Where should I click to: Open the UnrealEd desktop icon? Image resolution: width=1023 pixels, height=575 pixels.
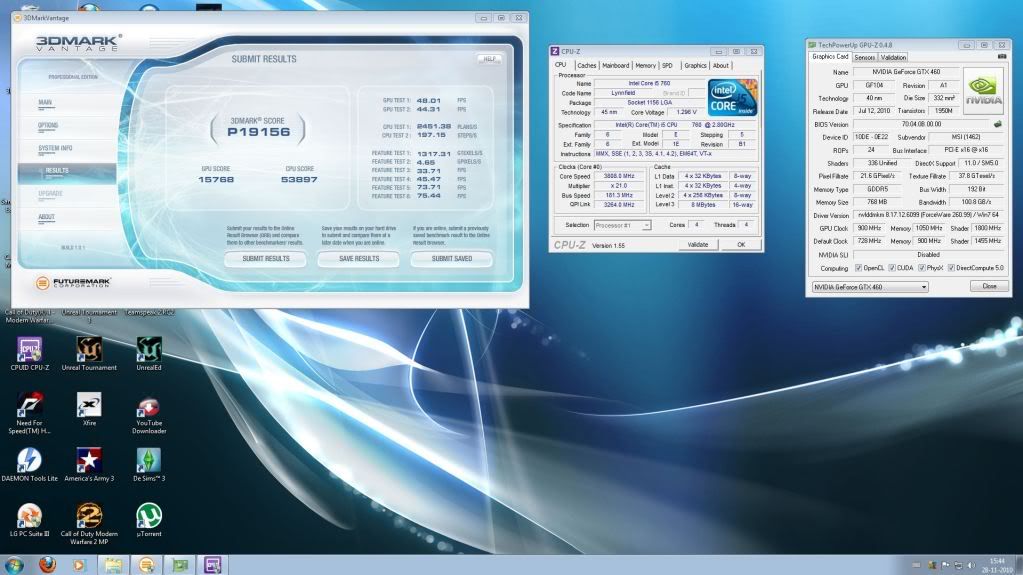149,354
